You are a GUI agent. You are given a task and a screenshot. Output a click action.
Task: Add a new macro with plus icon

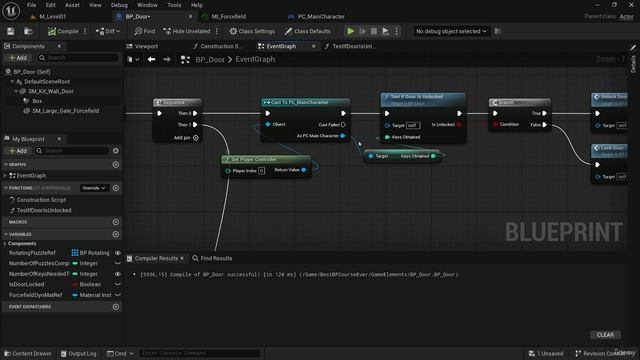116,222
